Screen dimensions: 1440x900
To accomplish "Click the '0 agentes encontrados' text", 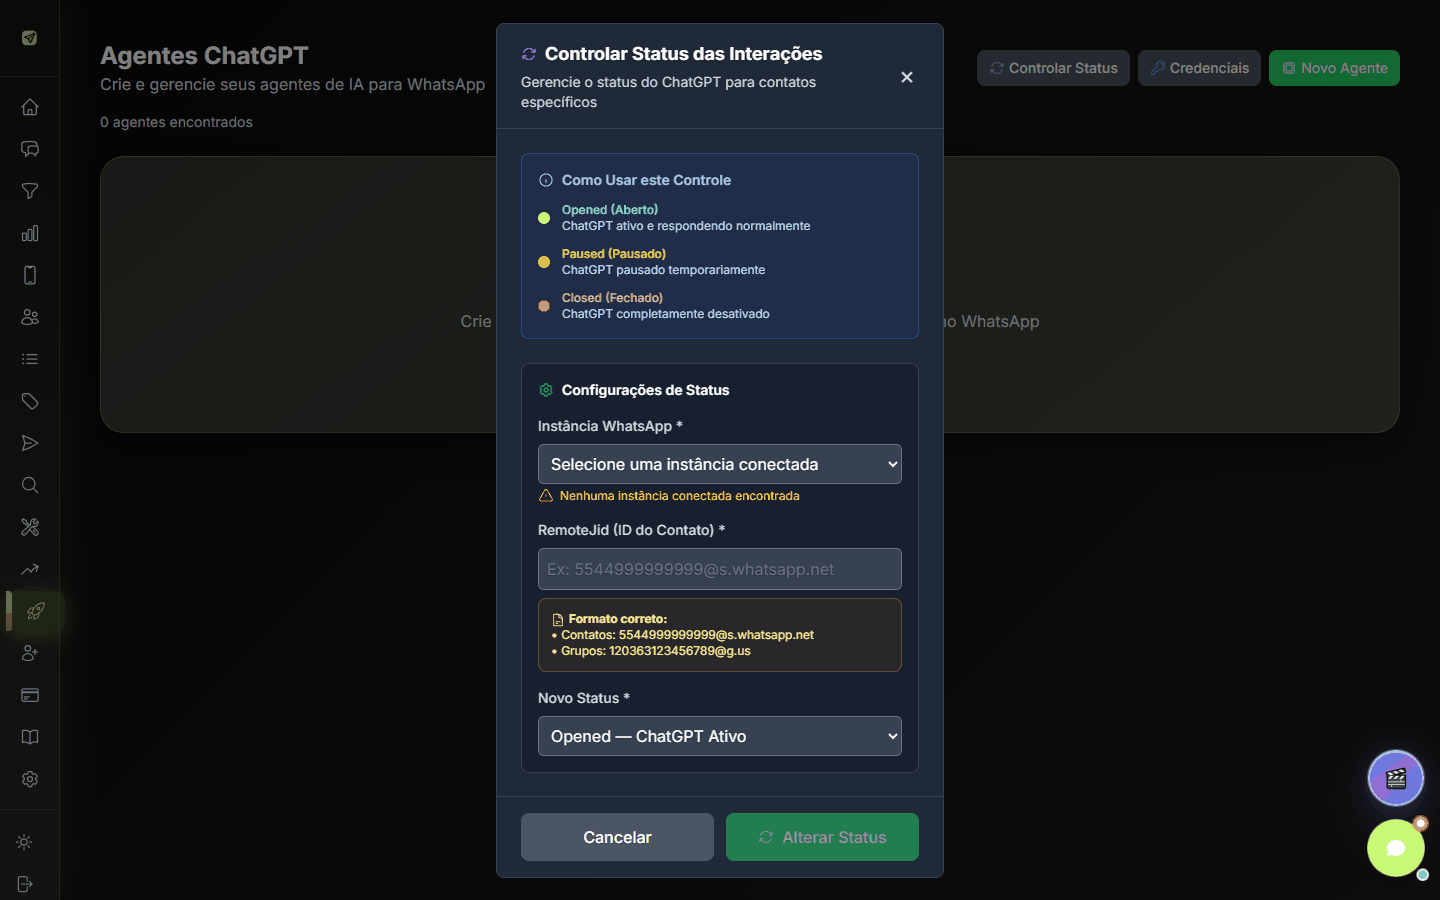I will tap(176, 122).
